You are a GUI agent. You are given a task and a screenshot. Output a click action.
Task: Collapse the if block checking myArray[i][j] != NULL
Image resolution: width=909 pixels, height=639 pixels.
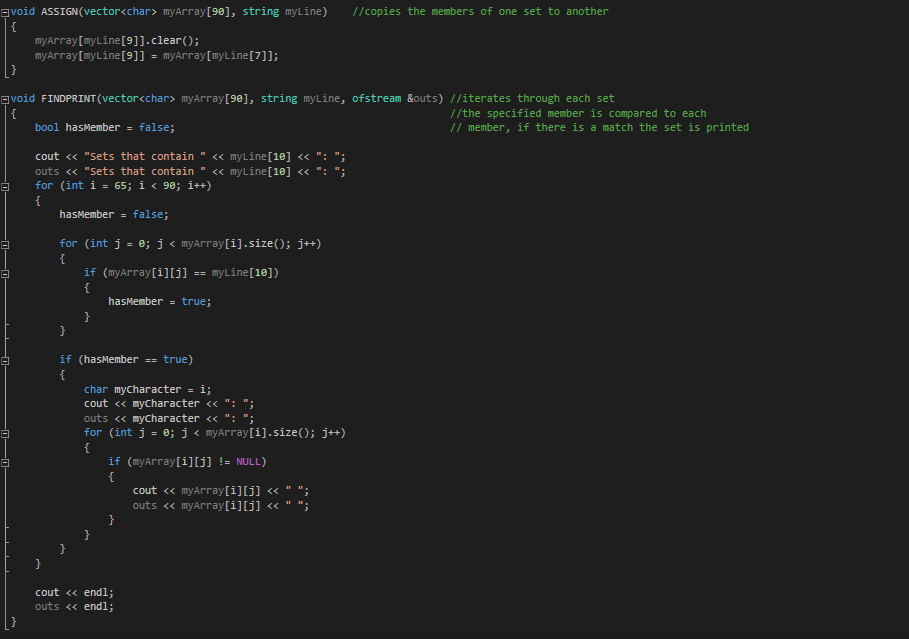4,461
